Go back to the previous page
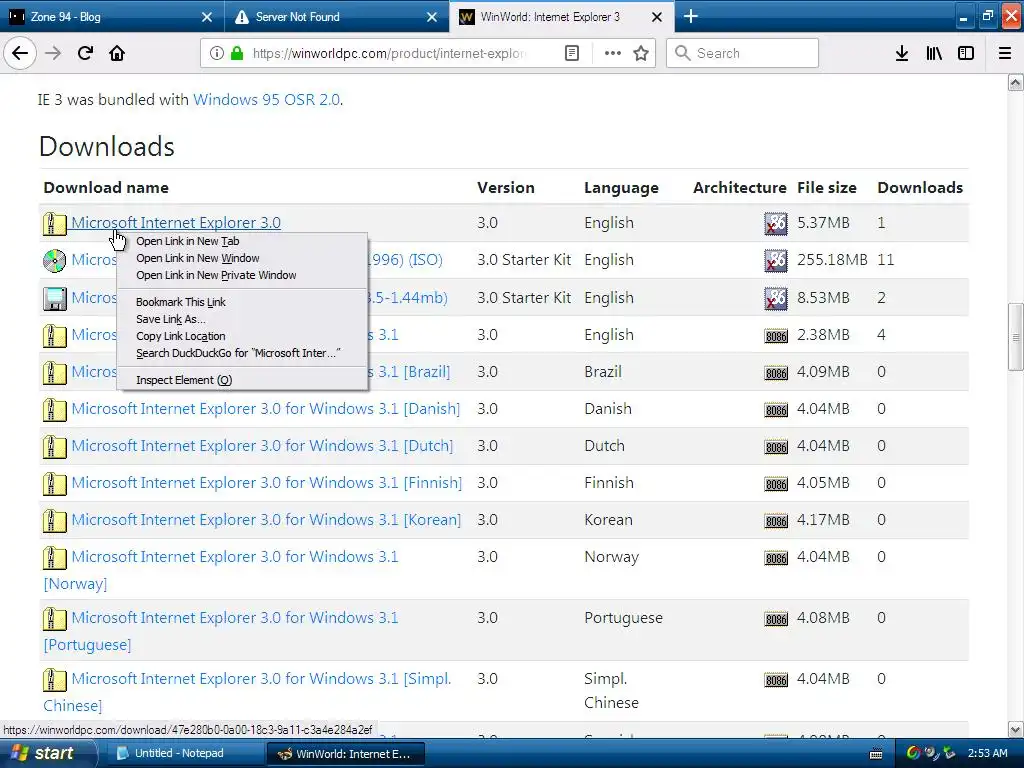The width and height of the screenshot is (1024, 768). tap(20, 53)
